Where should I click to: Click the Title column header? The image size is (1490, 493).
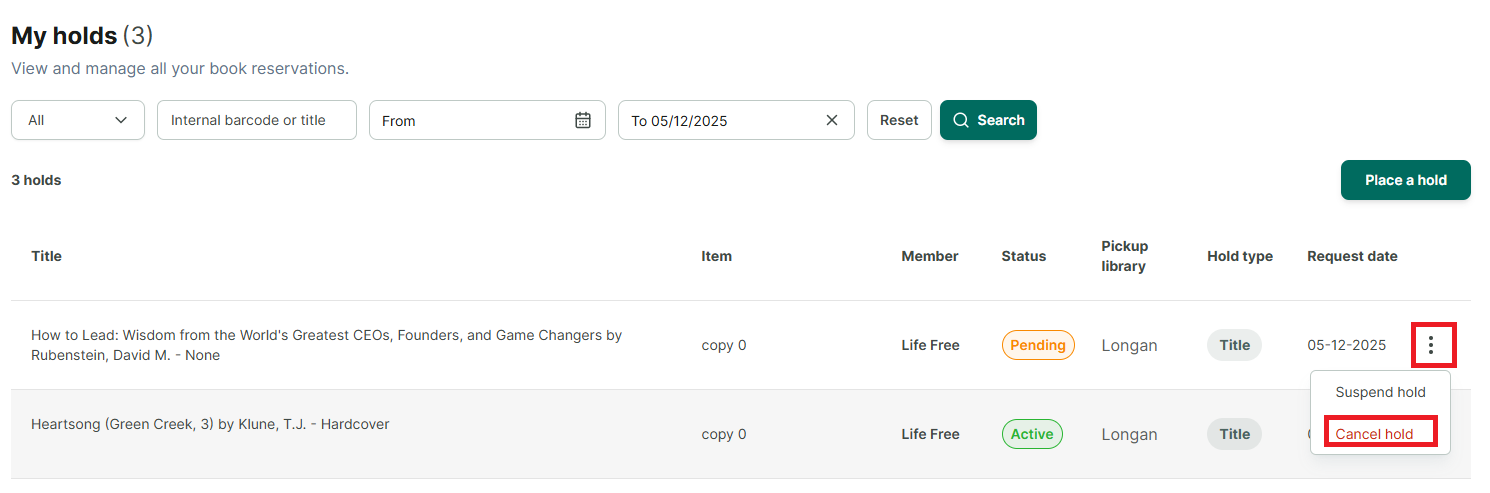point(46,256)
